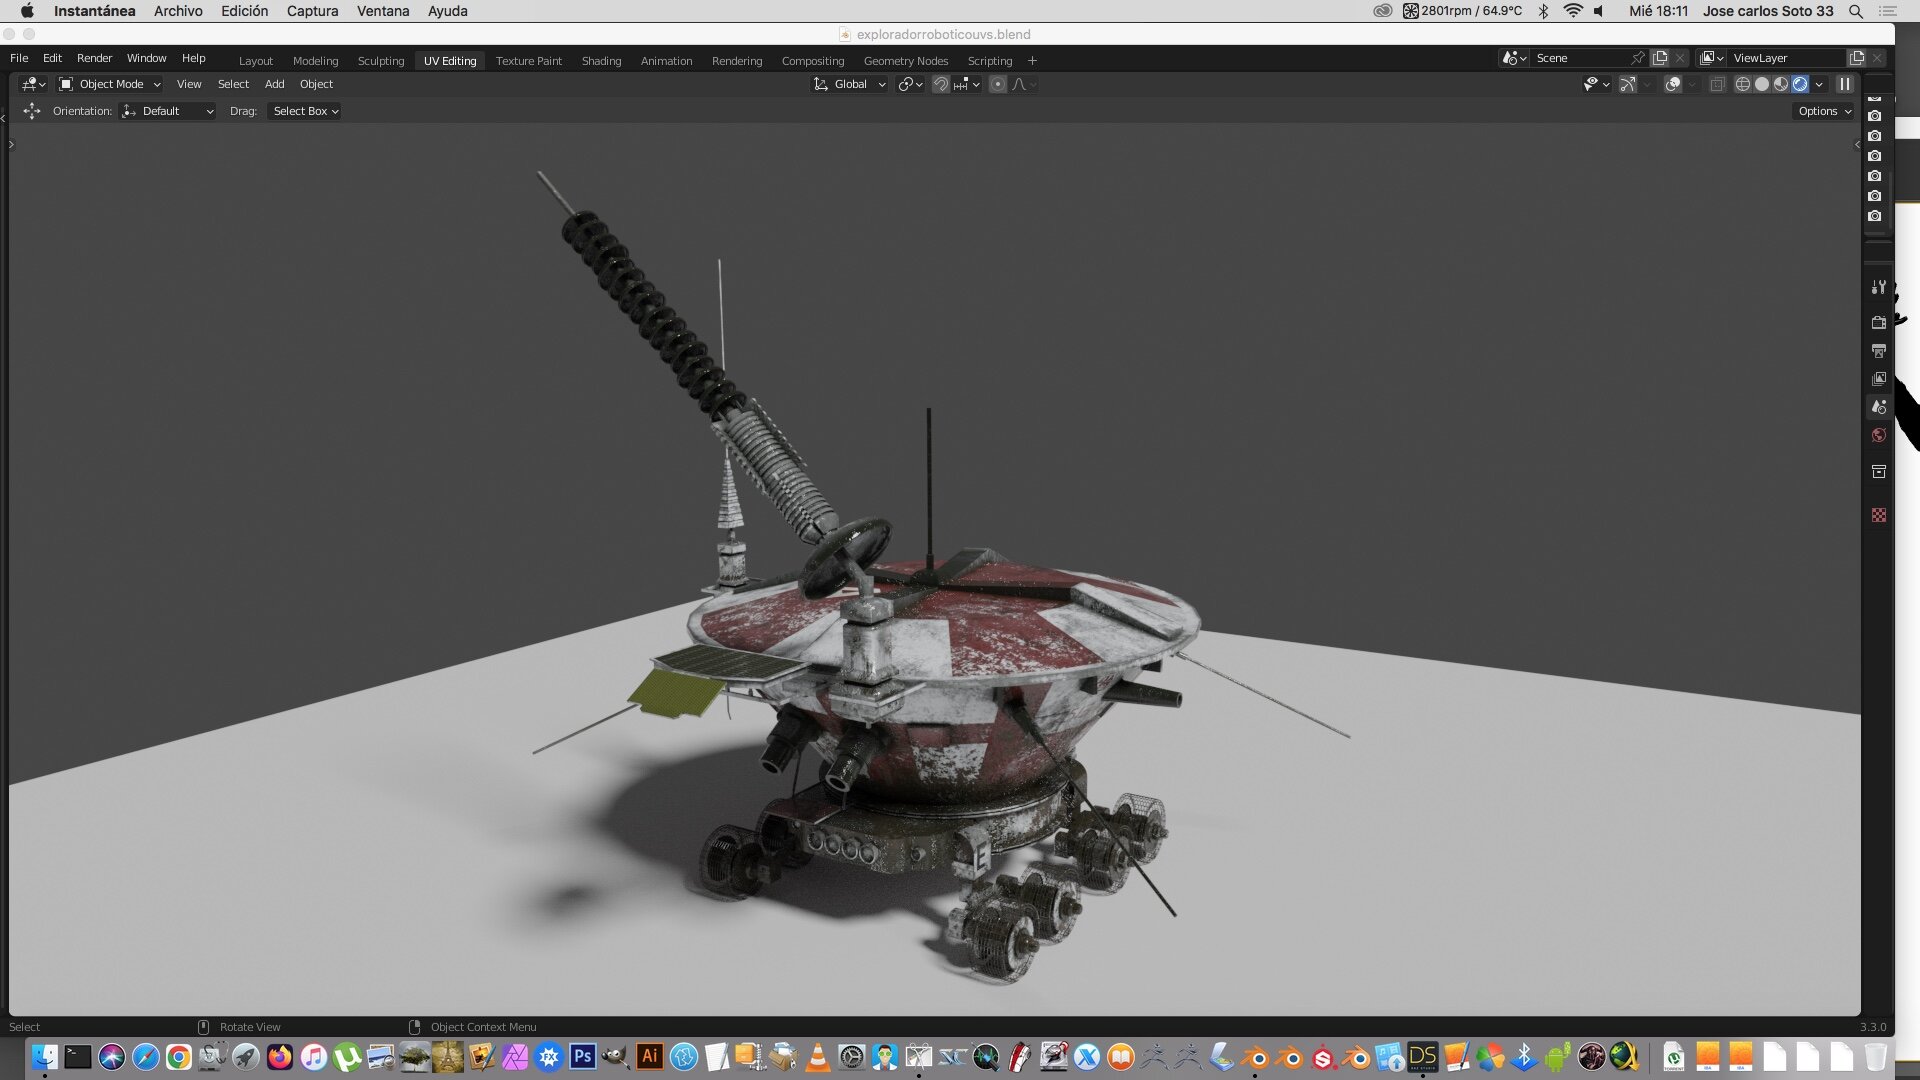Open Spotlight search in menu bar

tap(1856, 11)
